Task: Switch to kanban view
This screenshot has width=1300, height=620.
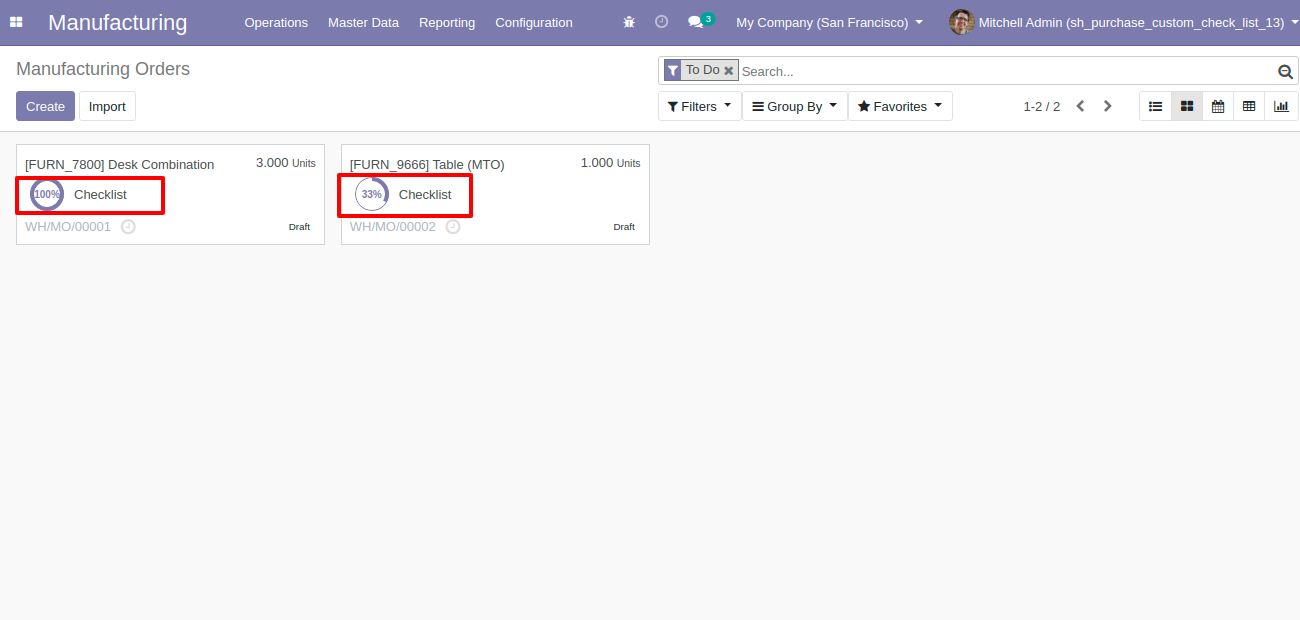Action: pyautogui.click(x=1187, y=106)
